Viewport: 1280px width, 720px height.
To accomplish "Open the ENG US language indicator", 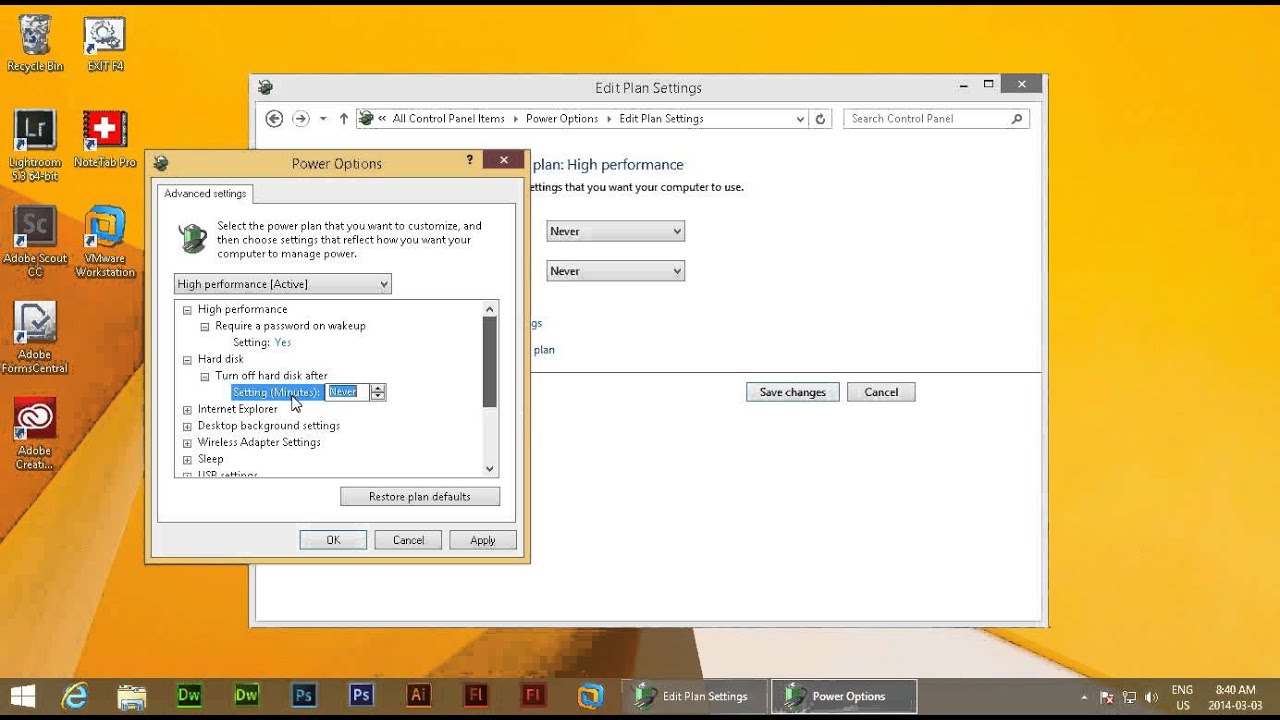I will 1182,696.
